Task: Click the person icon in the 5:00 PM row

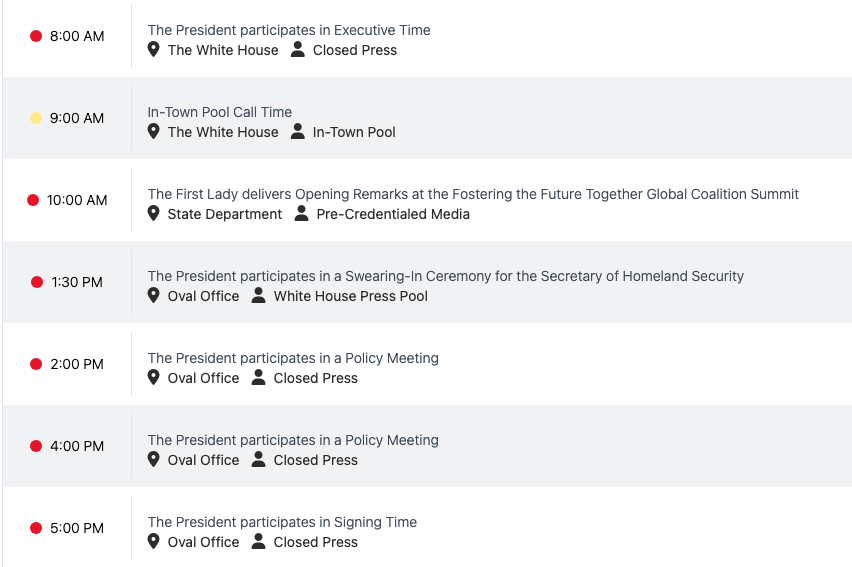Action: (x=259, y=541)
